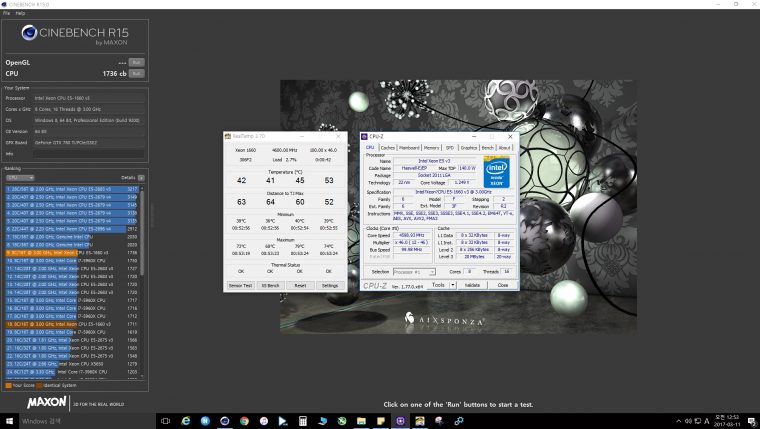Expand the Tools dropdown arrow in CPU-Z

(x=453, y=285)
